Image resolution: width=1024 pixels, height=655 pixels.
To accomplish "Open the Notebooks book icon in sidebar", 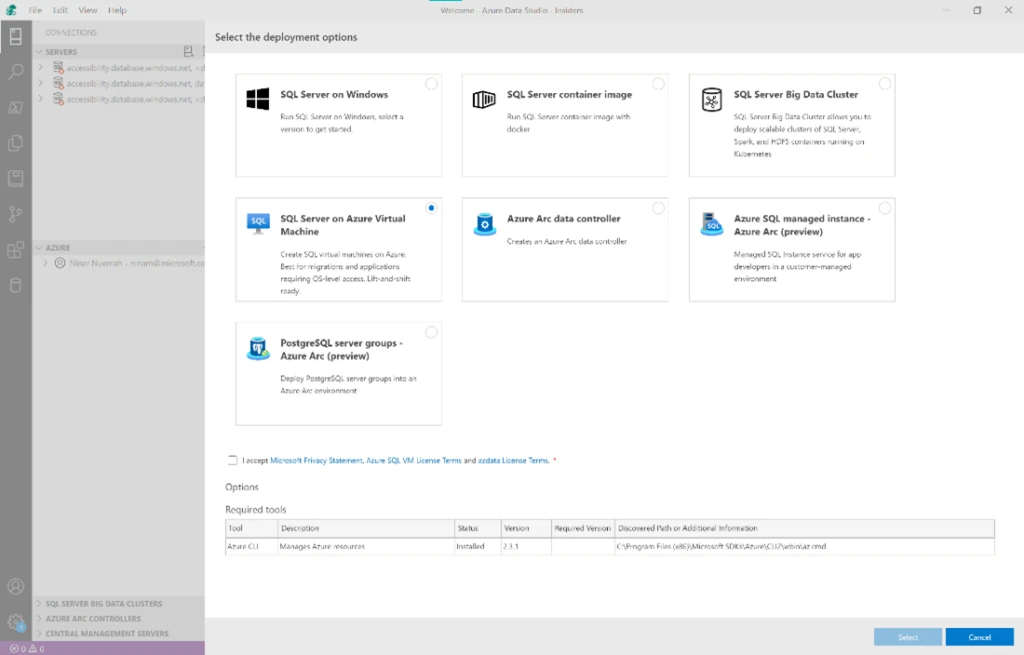I will click(15, 179).
